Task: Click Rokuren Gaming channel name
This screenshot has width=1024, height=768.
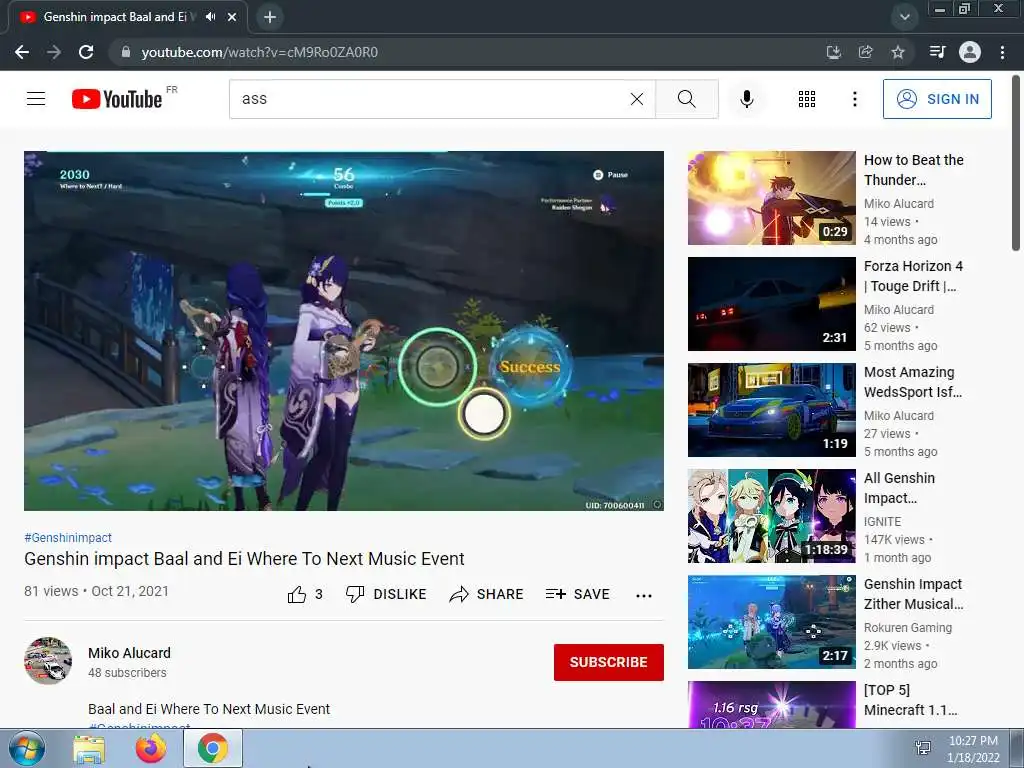Action: click(x=908, y=628)
